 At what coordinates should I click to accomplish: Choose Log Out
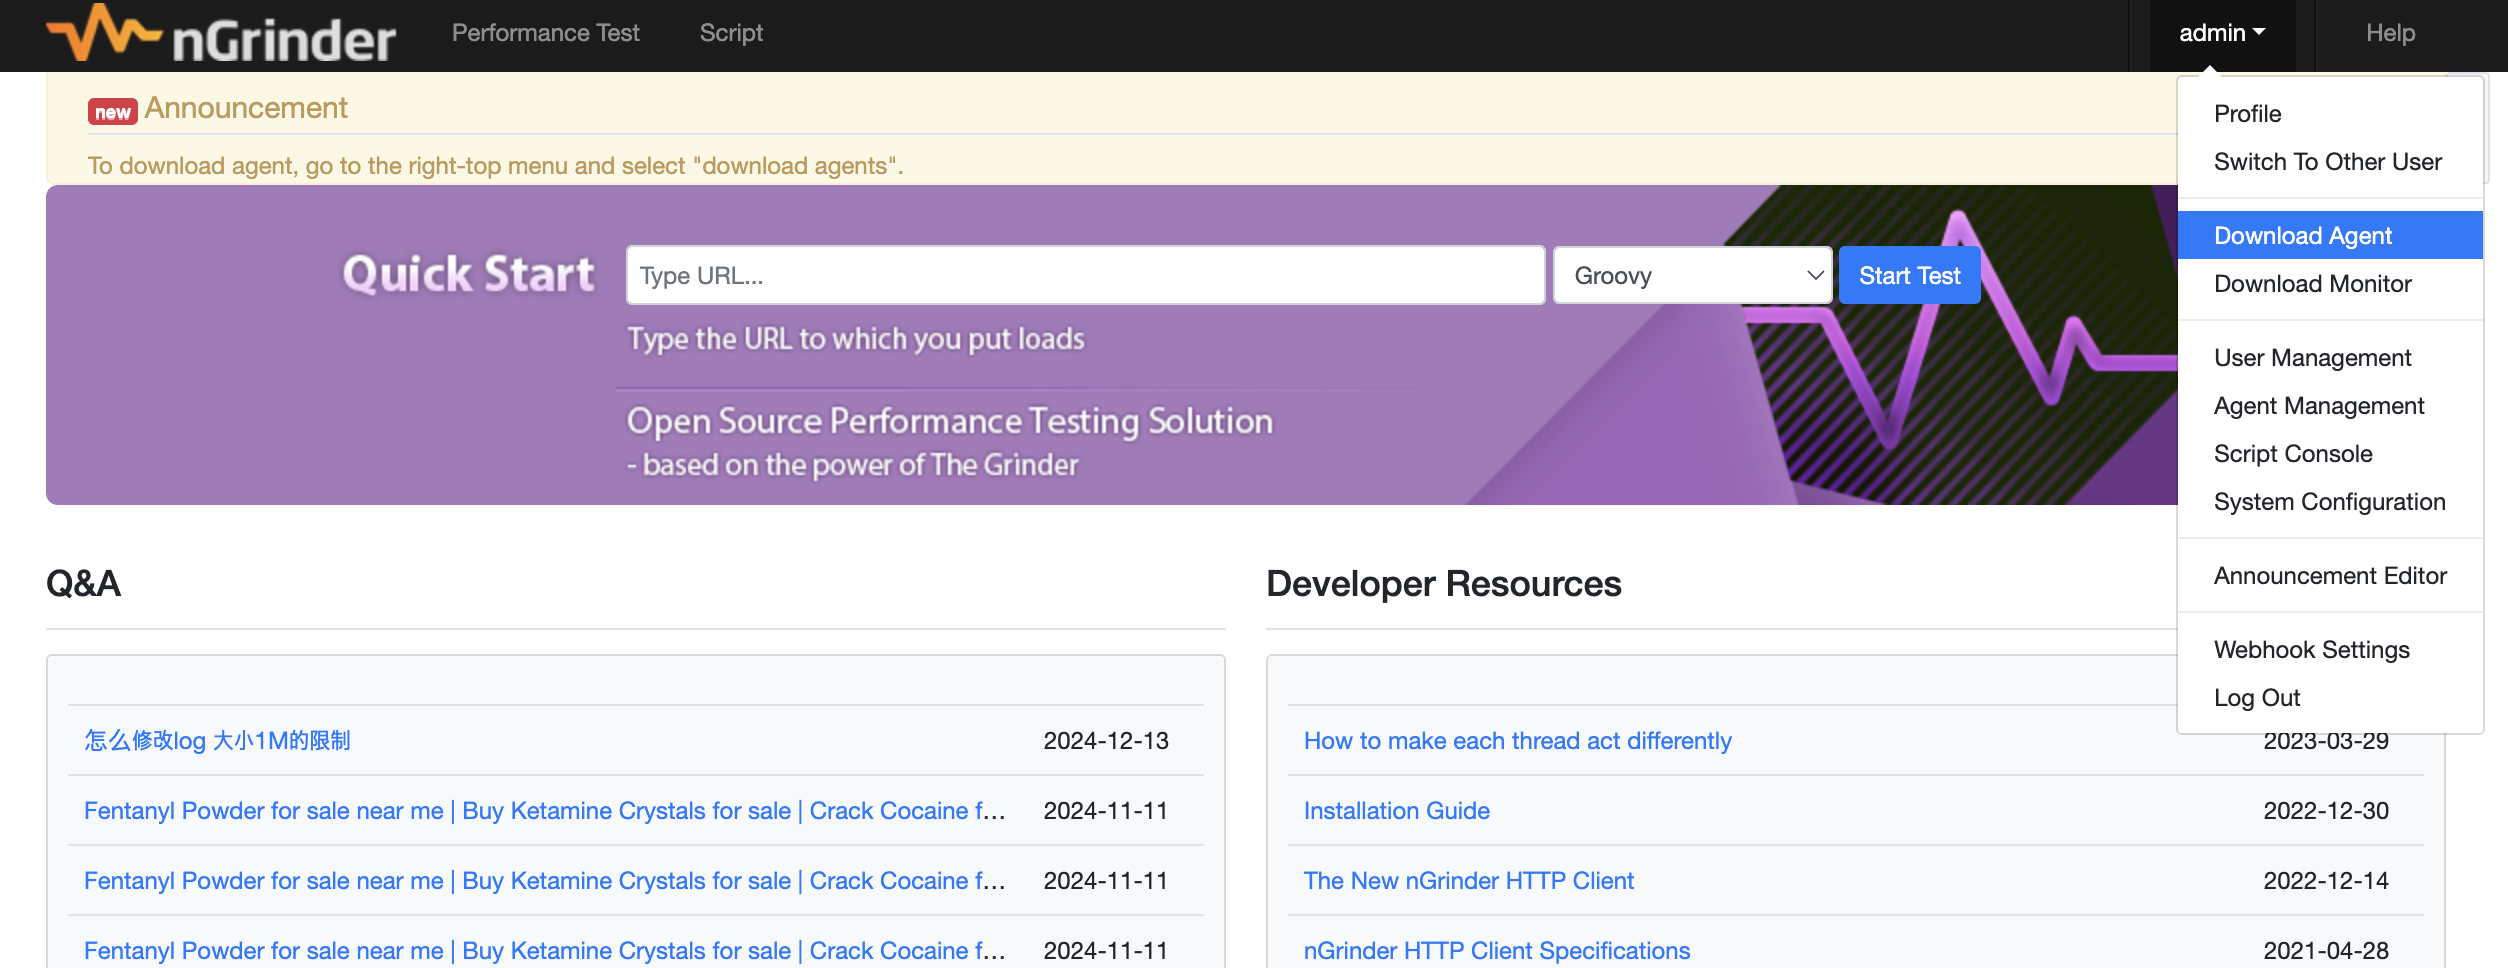[x=2330, y=698]
